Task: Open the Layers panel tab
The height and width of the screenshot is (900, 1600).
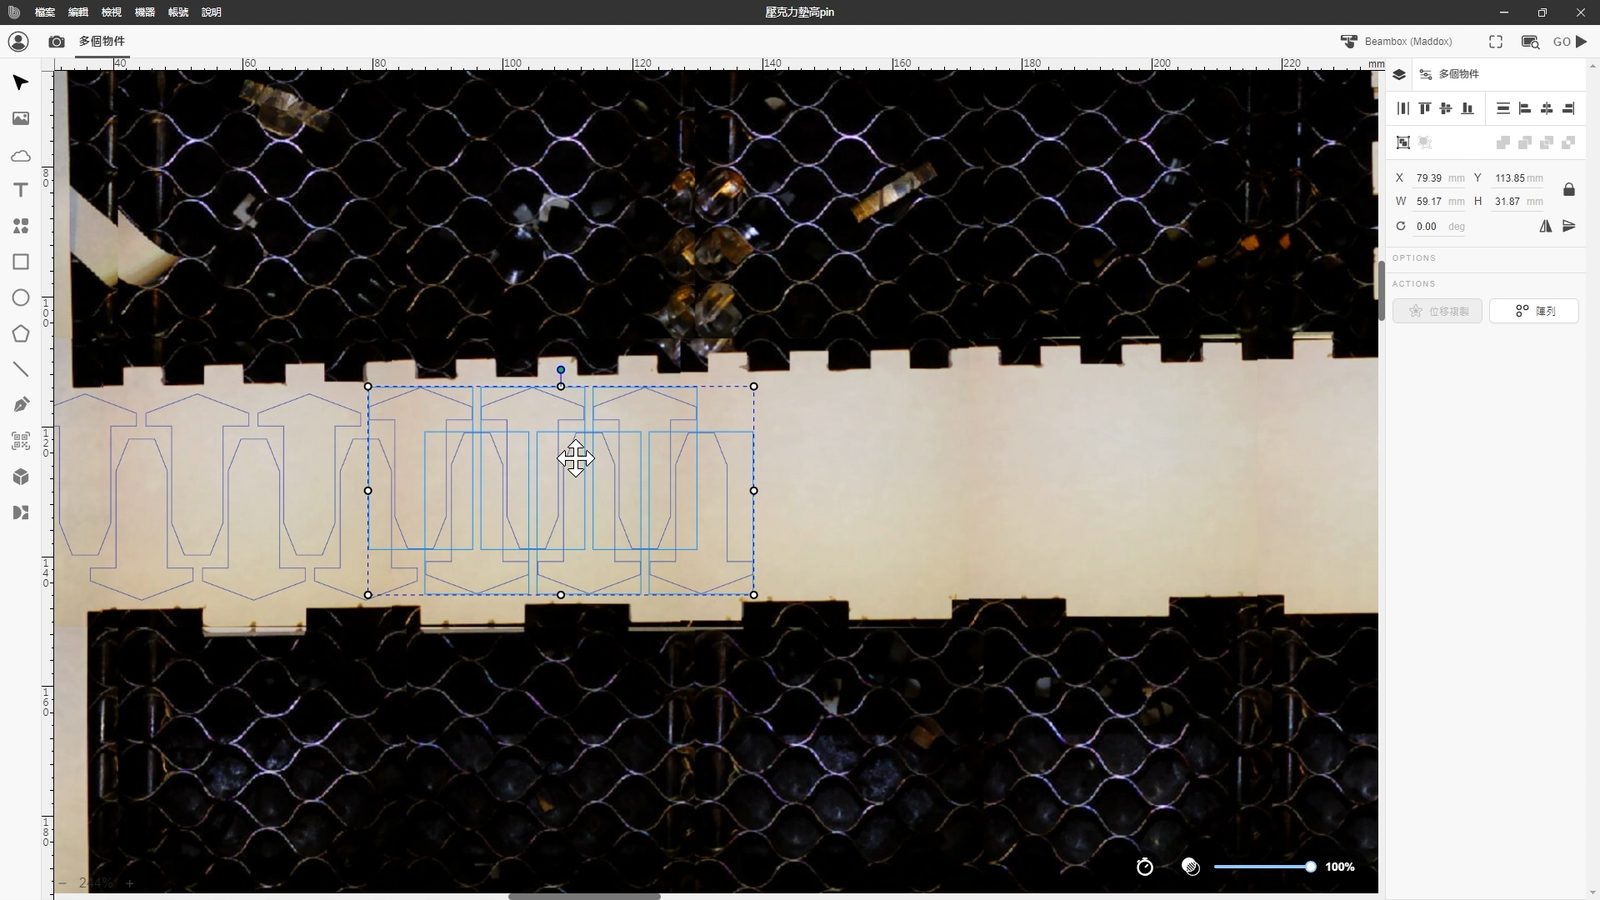Action: [1399, 74]
